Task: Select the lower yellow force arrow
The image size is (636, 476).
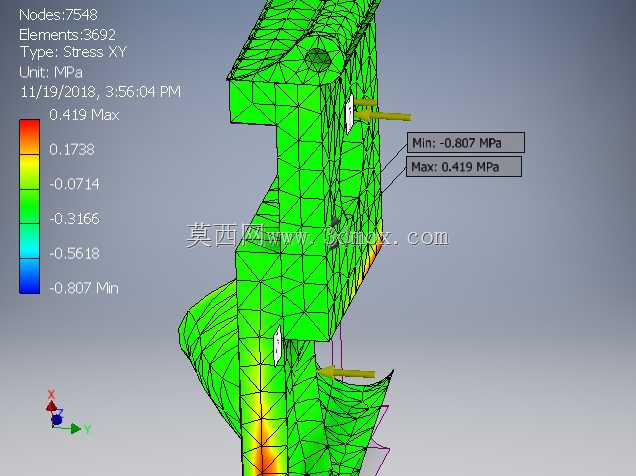Action: click(x=347, y=372)
